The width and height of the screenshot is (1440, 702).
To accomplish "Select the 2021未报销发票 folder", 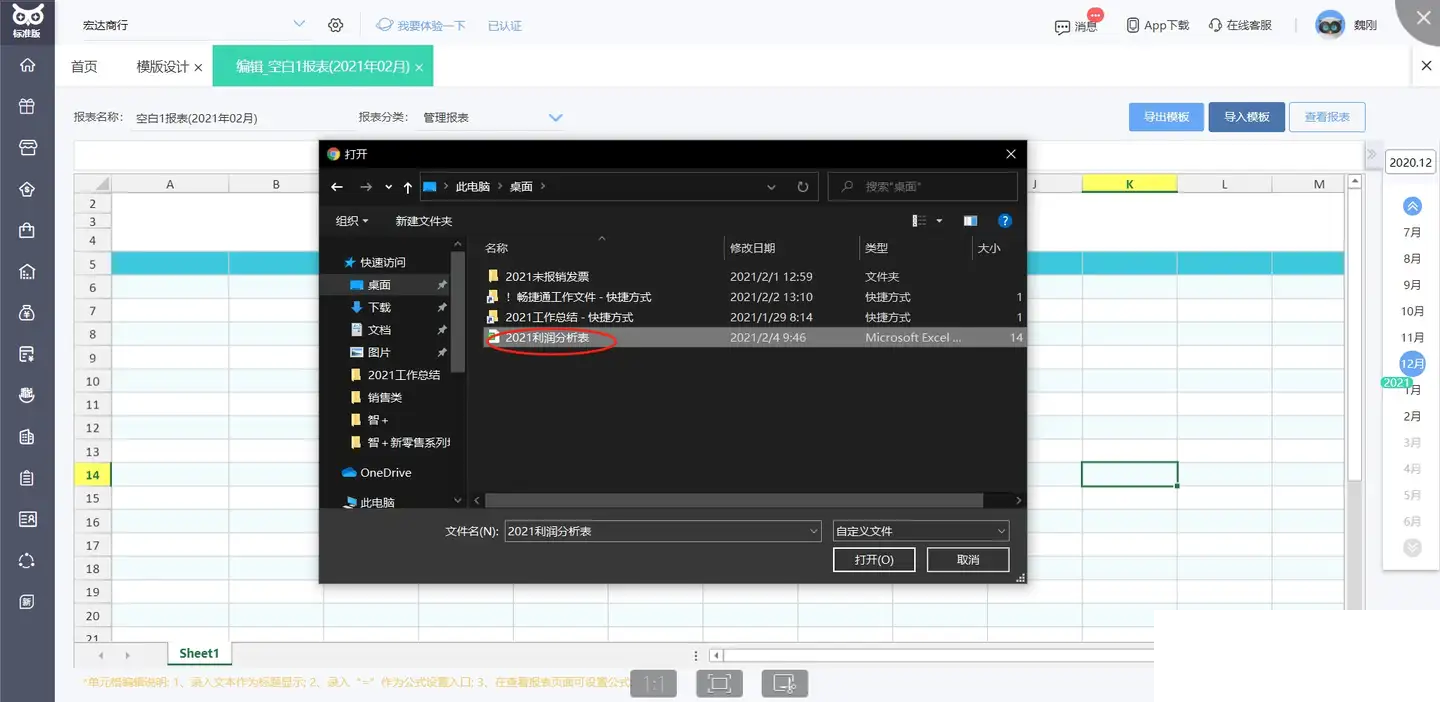I will (547, 276).
